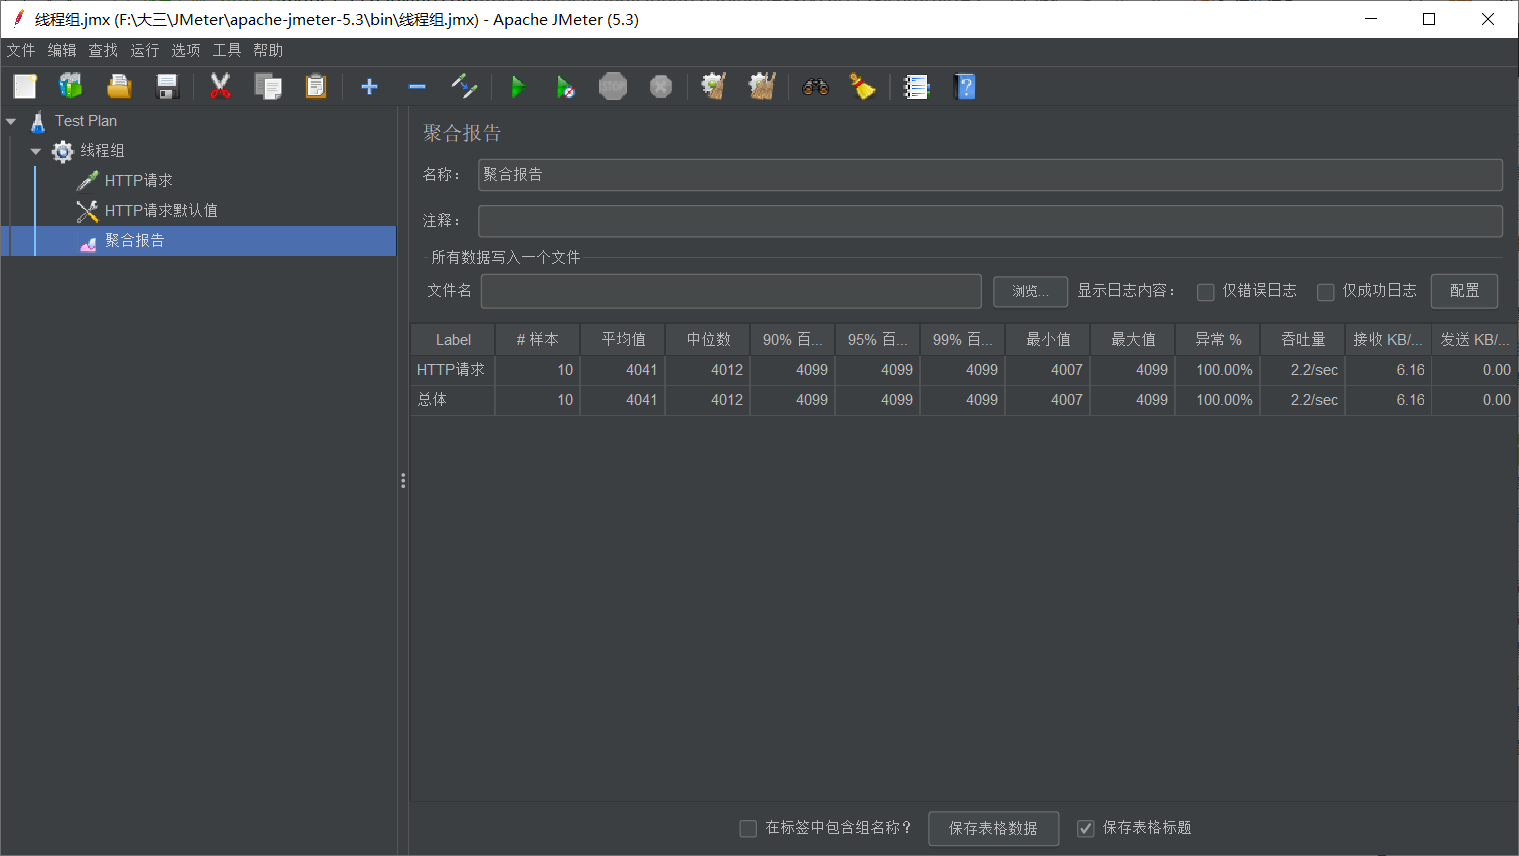Click the Reset search broom icon
Image resolution: width=1519 pixels, height=856 pixels.
862,87
